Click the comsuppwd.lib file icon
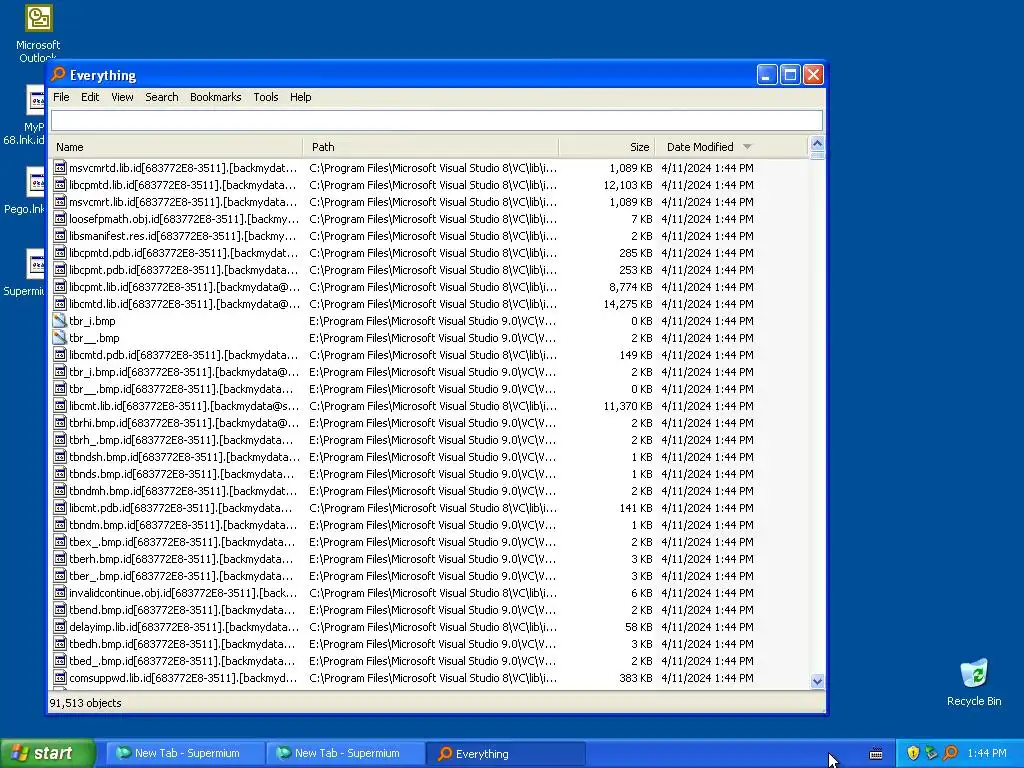Screen dimensions: 1024x768 coord(60,678)
